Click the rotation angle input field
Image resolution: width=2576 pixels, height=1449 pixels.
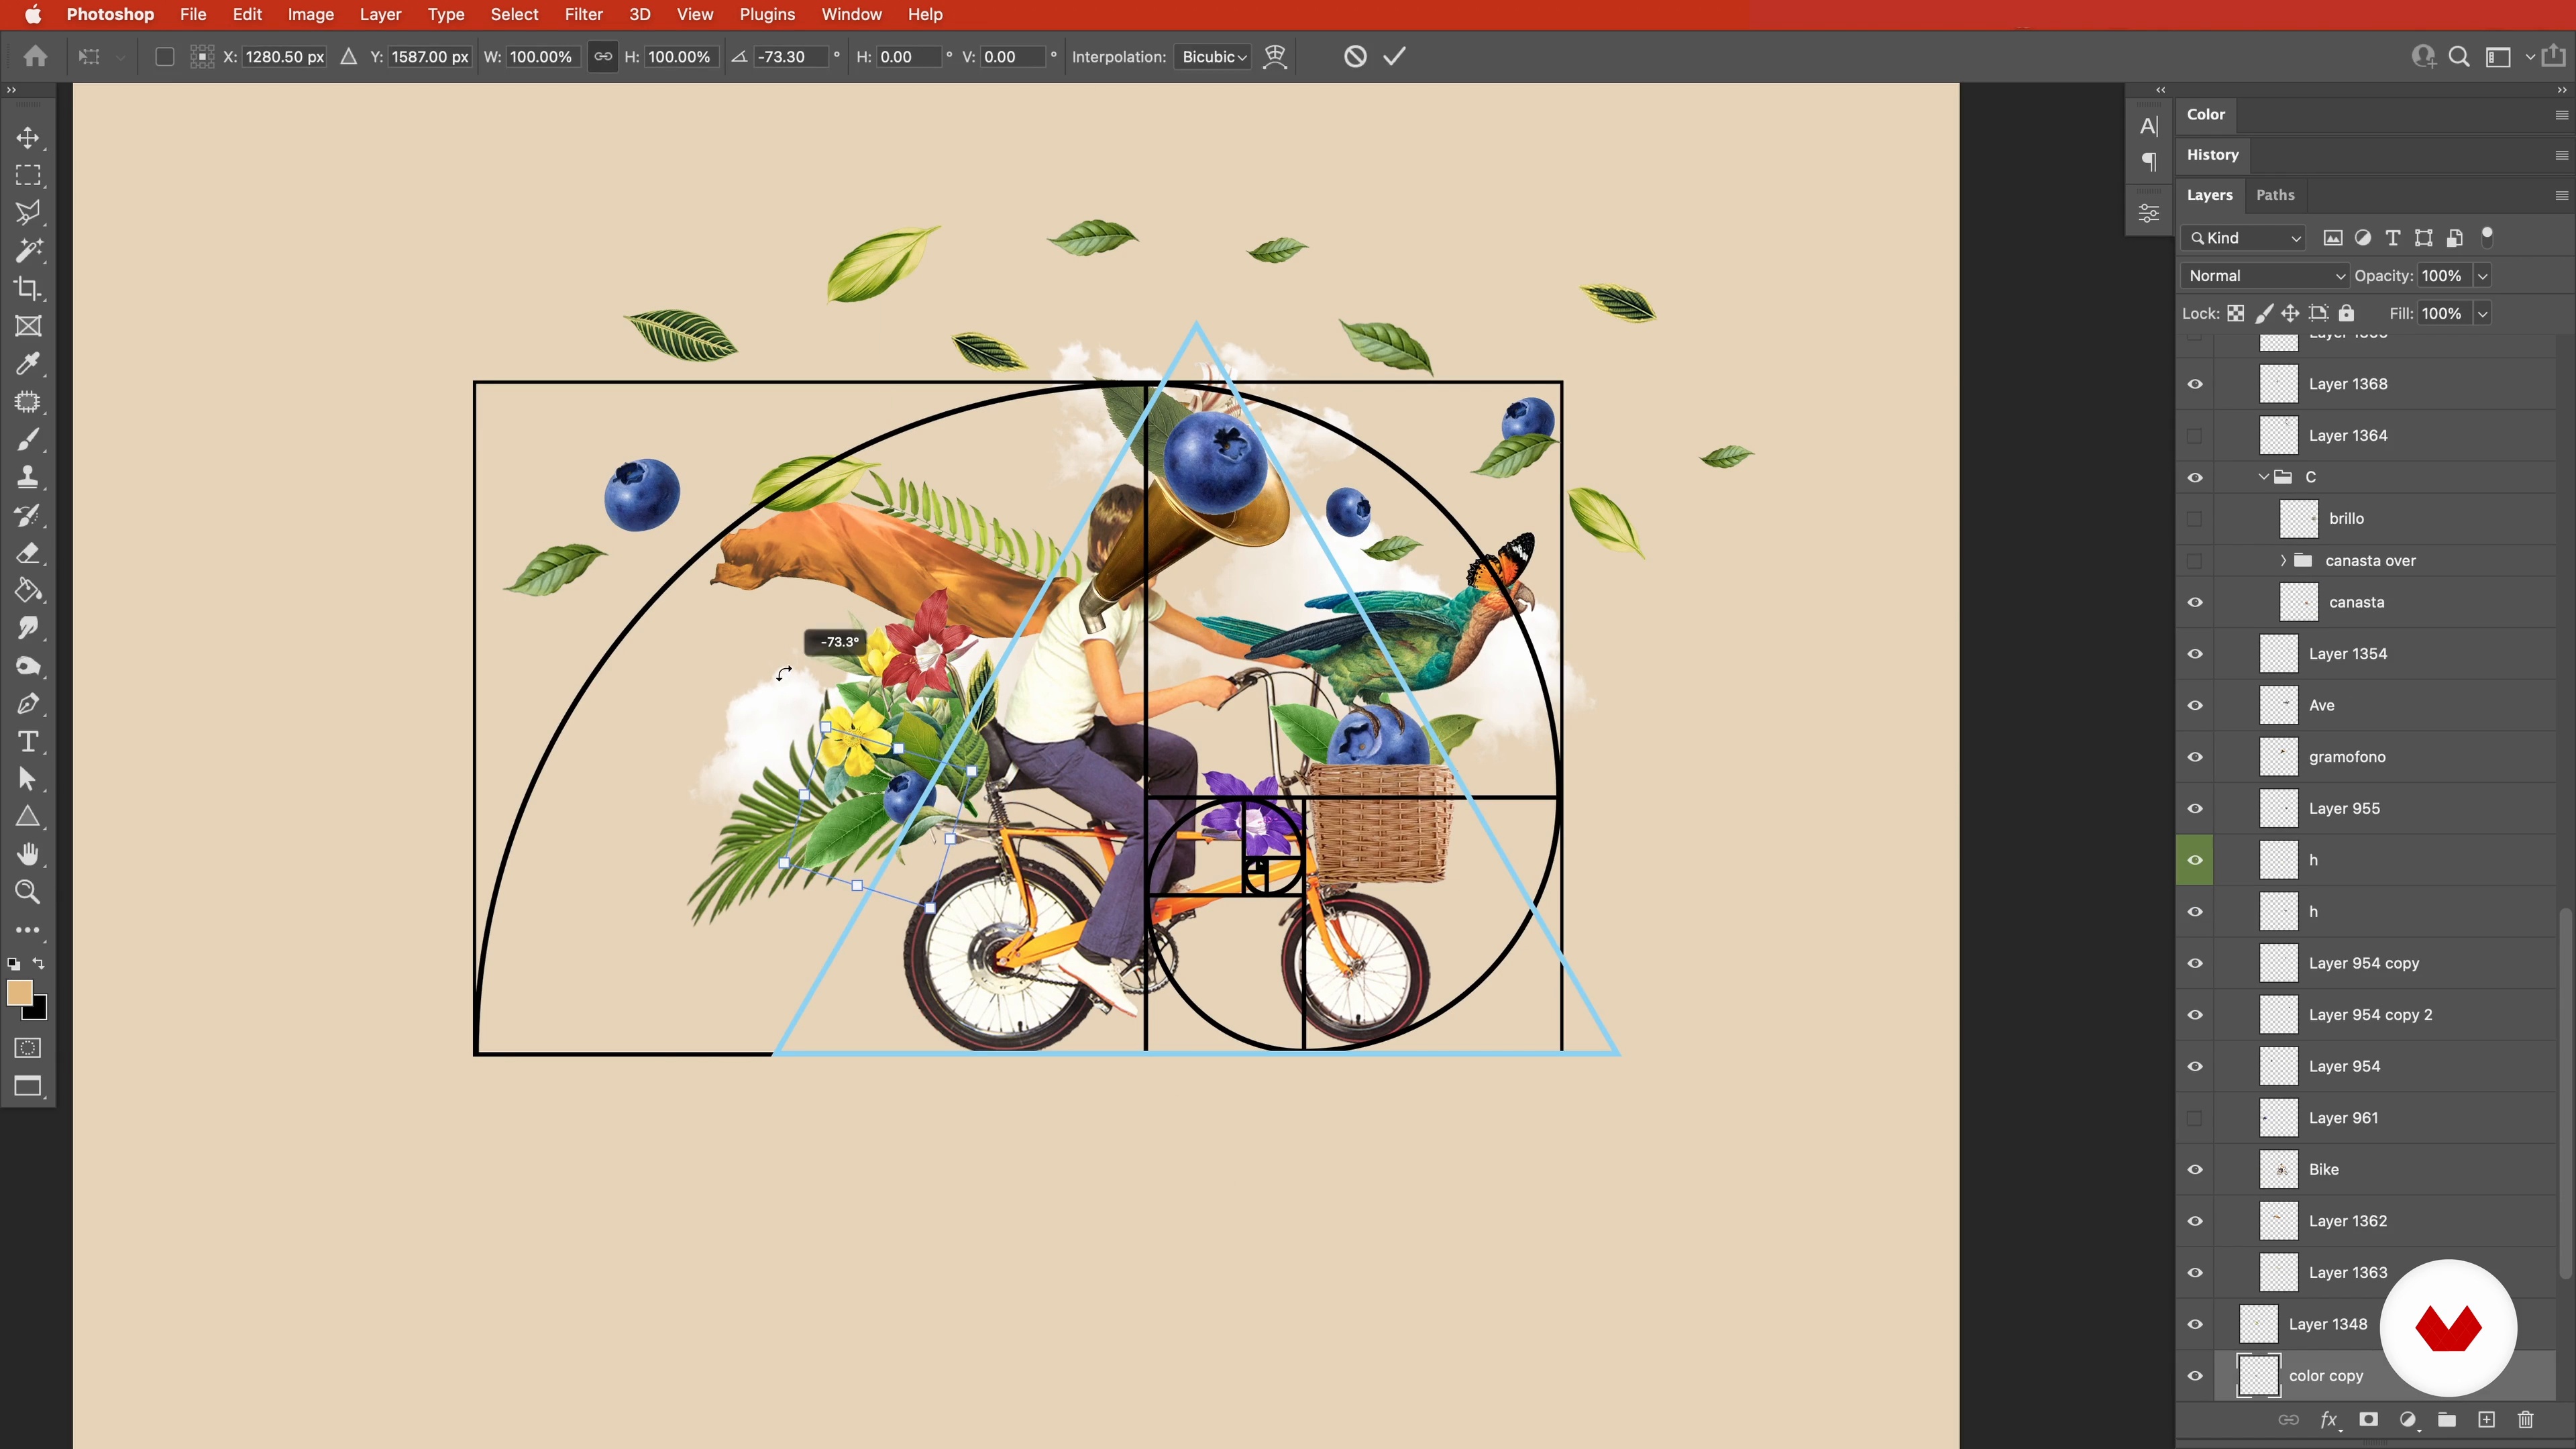pos(791,57)
